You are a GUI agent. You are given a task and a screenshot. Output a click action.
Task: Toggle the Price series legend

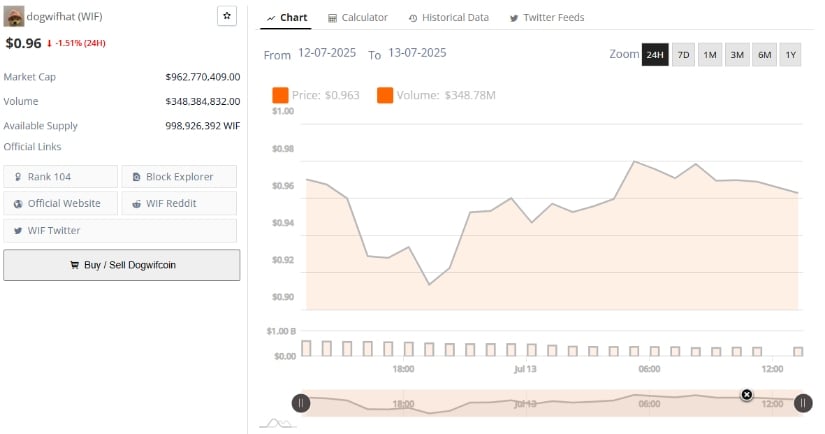coord(316,95)
